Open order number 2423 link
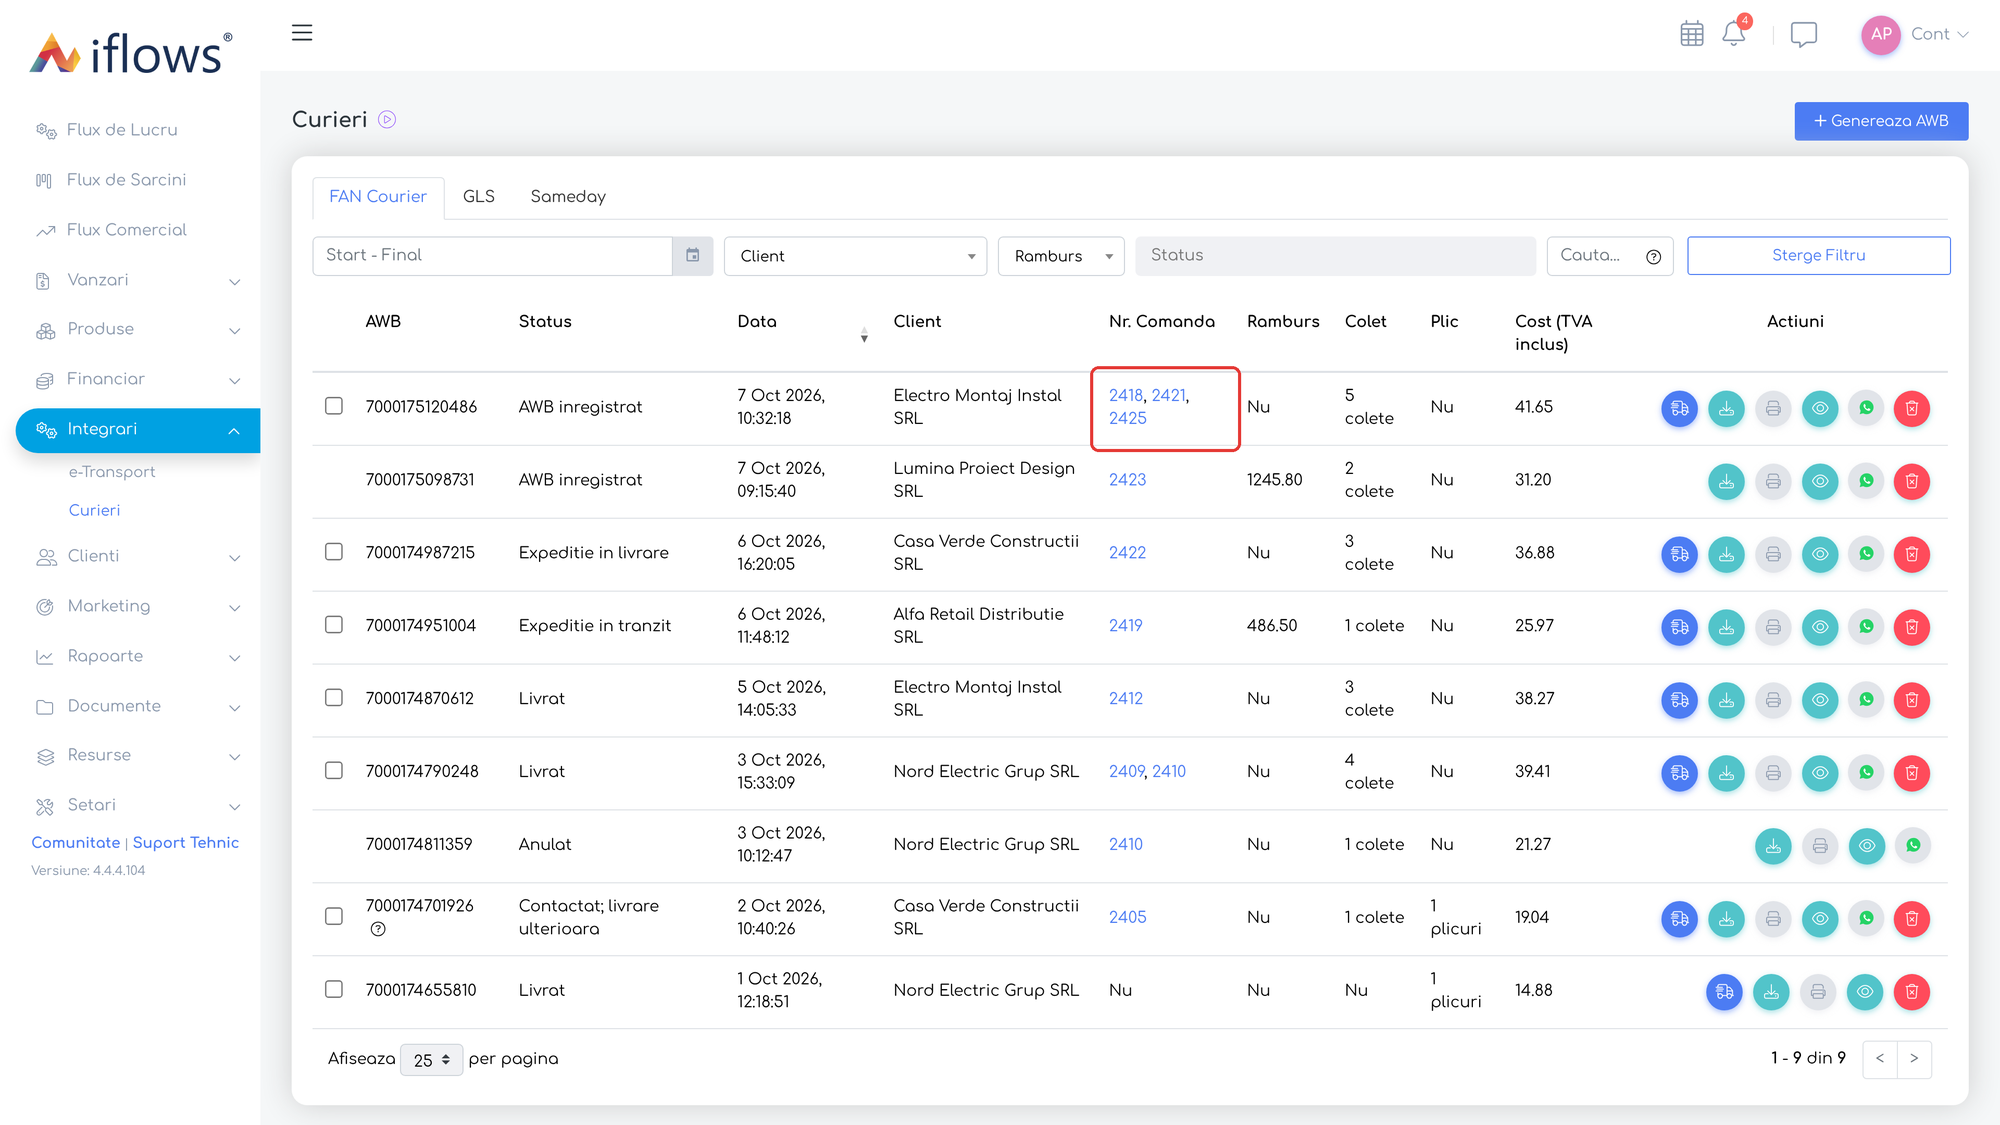 (1127, 480)
